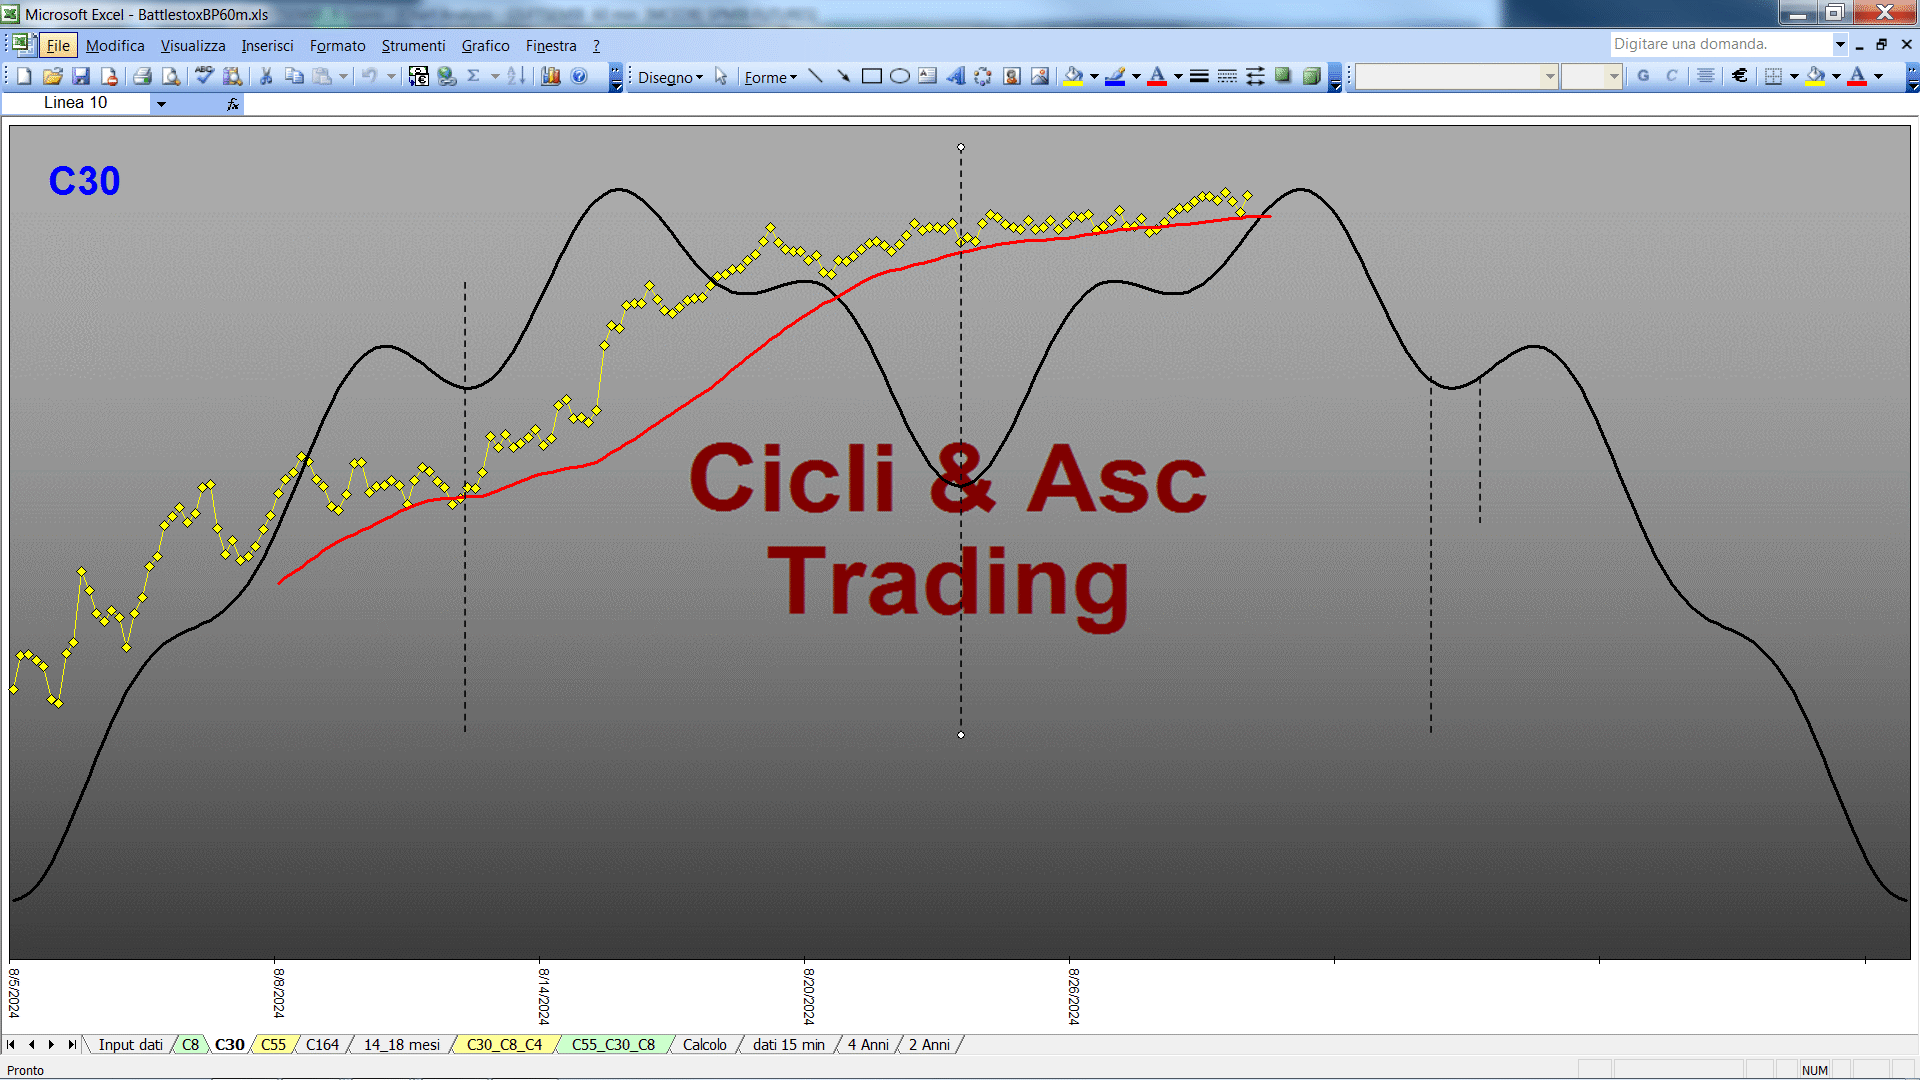Insert a diagram or organization chart
The height and width of the screenshot is (1080, 1920).
point(983,76)
